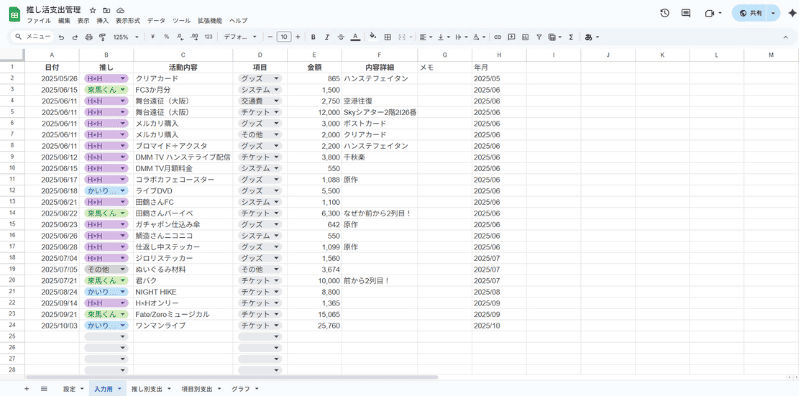Increase font size with plus button
The image size is (799, 396).
click(x=298, y=37)
